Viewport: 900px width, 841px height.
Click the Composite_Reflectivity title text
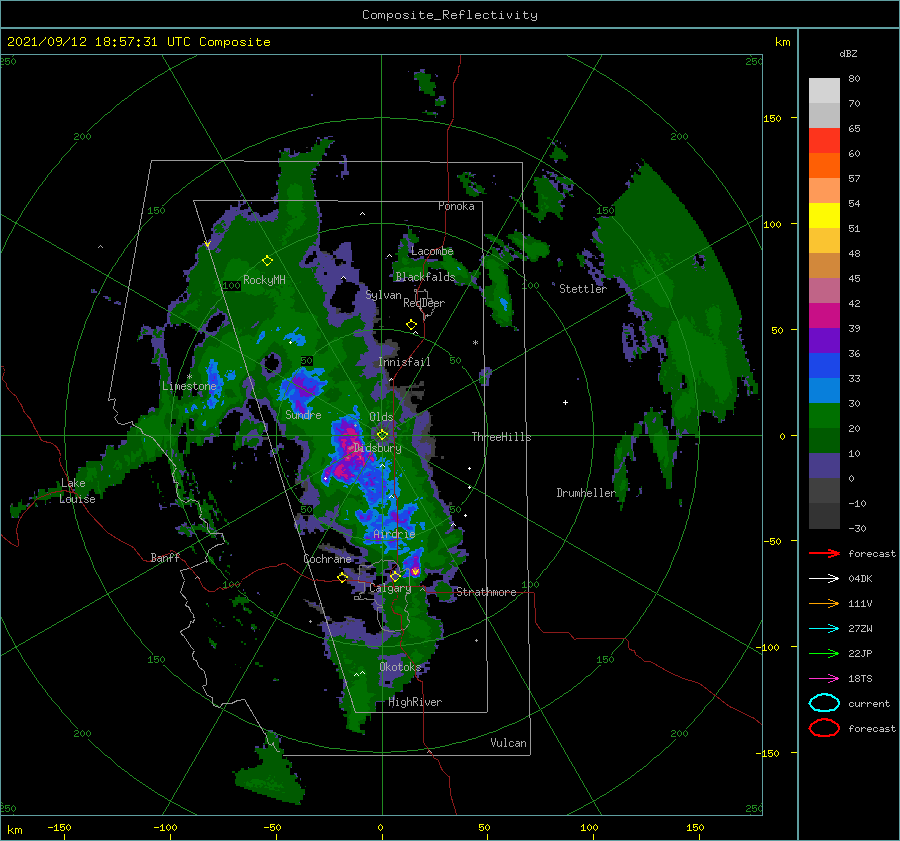point(449,15)
